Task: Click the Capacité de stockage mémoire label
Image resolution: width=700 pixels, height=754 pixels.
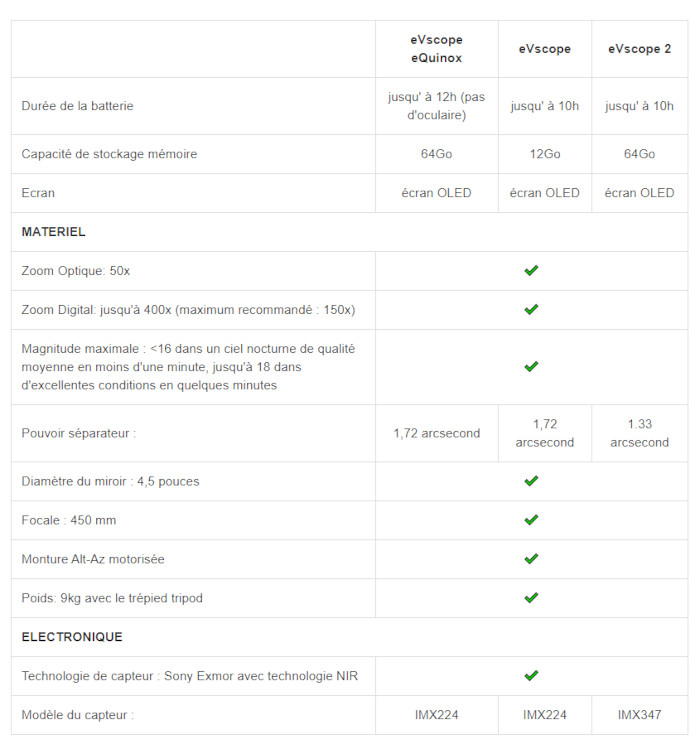Action: (109, 154)
